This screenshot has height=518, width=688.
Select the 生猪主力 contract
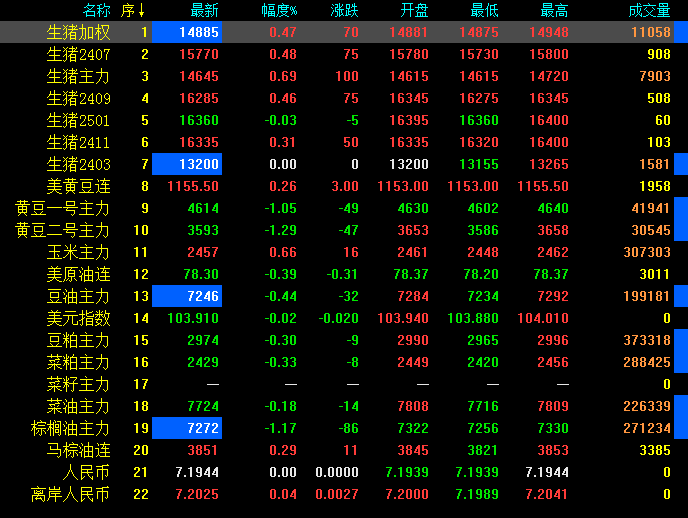click(78, 76)
